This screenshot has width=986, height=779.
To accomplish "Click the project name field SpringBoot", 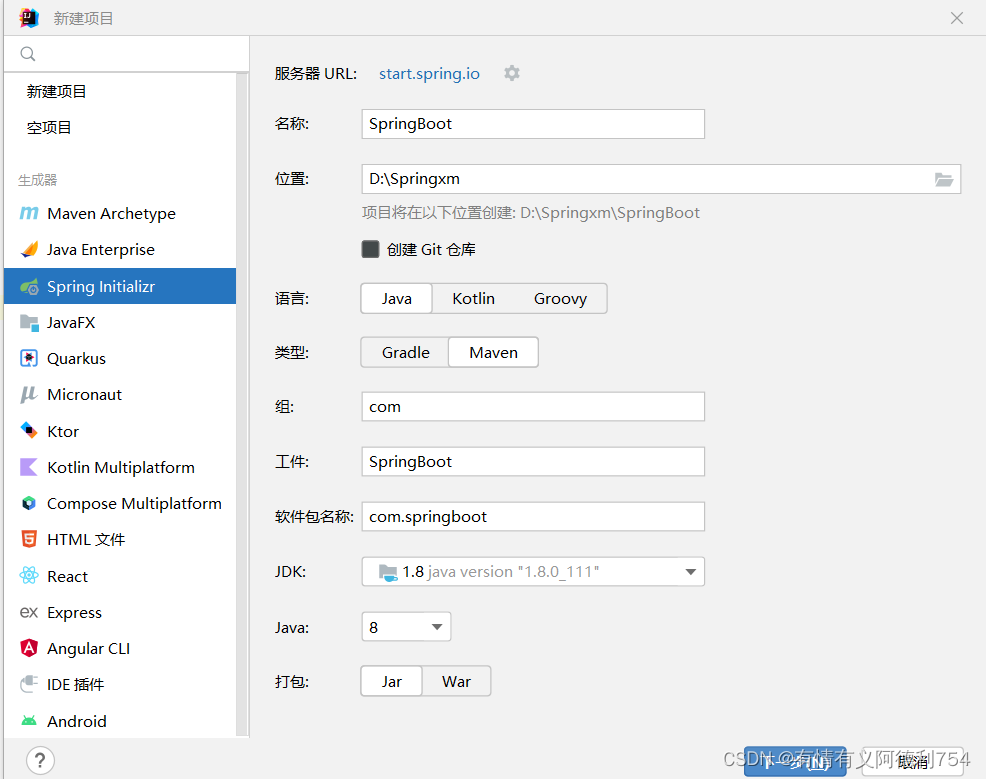I will 533,124.
